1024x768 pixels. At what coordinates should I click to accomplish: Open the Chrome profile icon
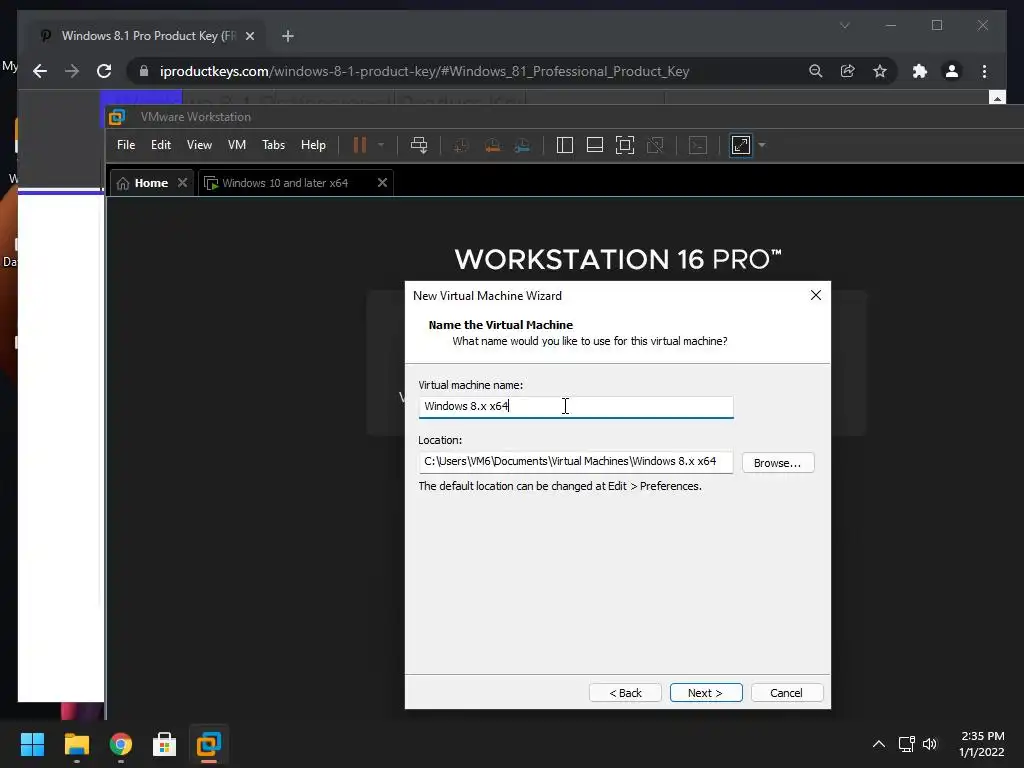pos(952,71)
